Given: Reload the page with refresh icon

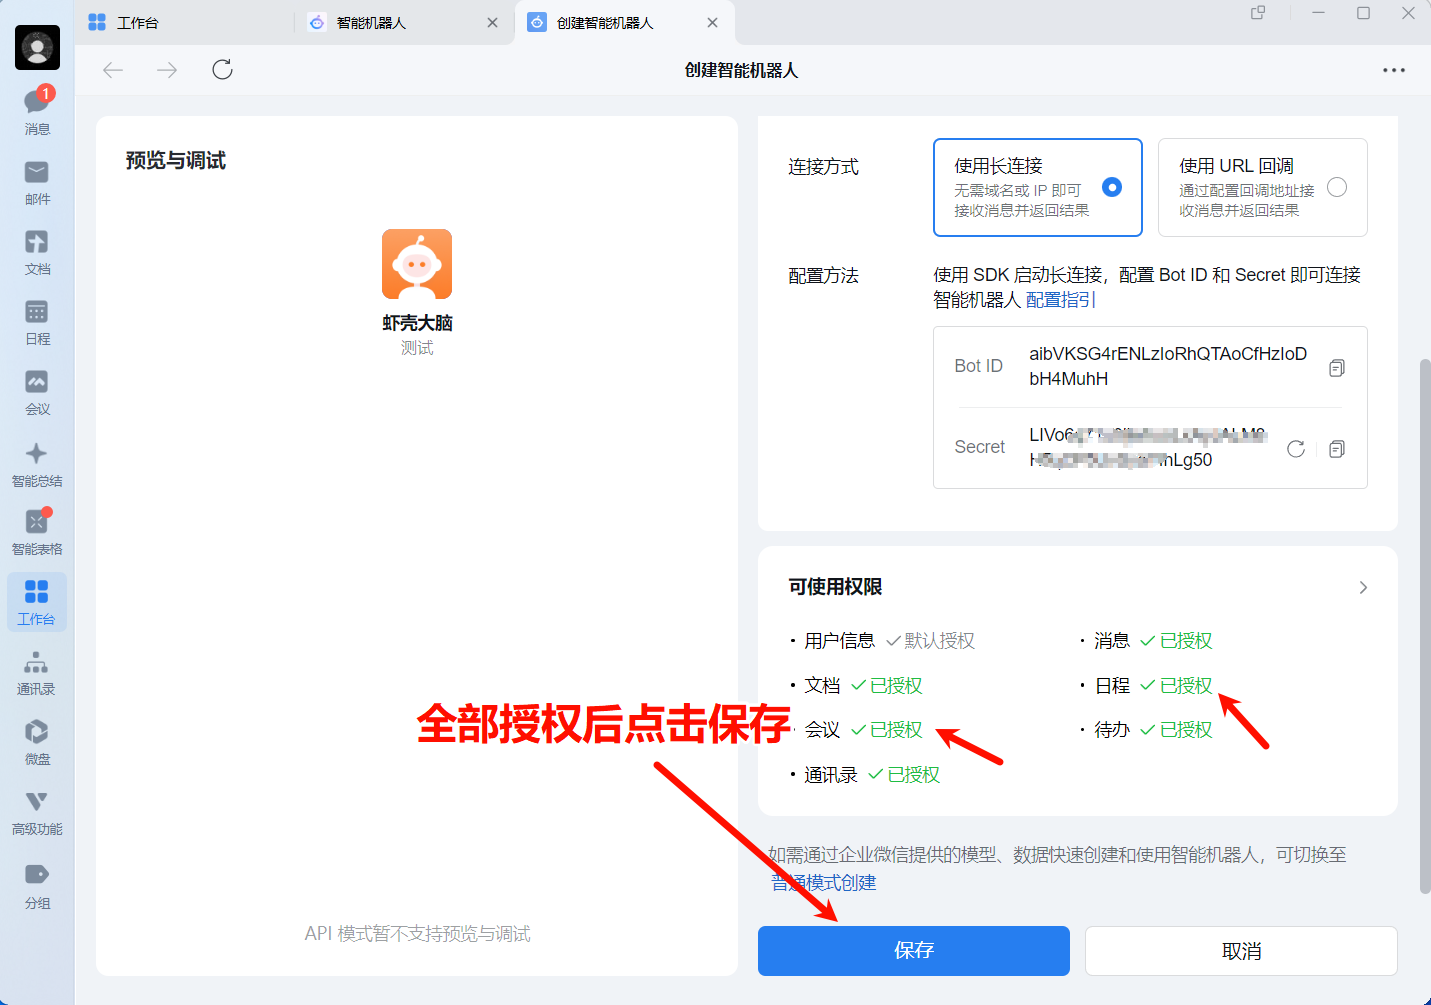Looking at the screenshot, I should (x=222, y=69).
